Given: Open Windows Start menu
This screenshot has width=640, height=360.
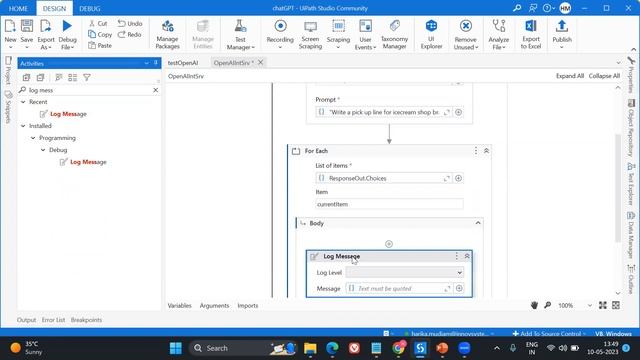Looking at the screenshot, I should coord(176,348).
